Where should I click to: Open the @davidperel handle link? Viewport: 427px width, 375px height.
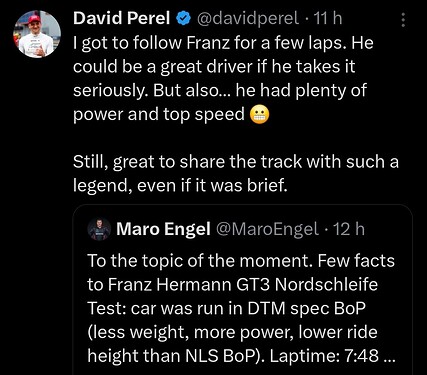pyautogui.click(x=248, y=18)
